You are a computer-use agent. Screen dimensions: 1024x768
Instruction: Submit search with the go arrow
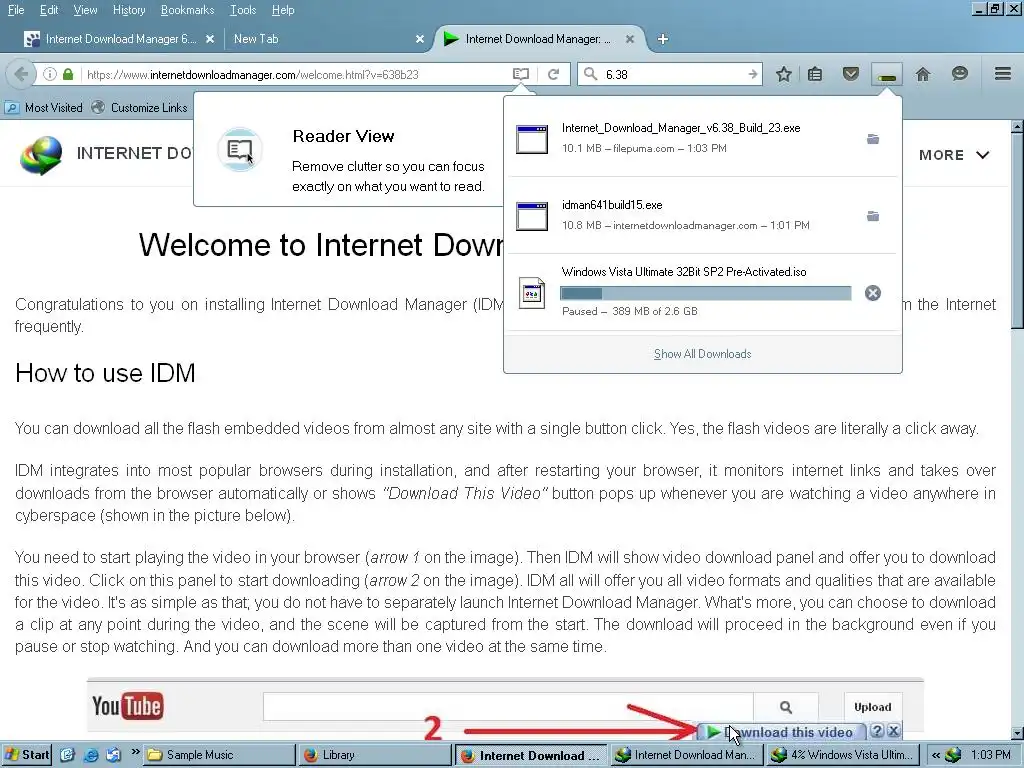coord(753,74)
